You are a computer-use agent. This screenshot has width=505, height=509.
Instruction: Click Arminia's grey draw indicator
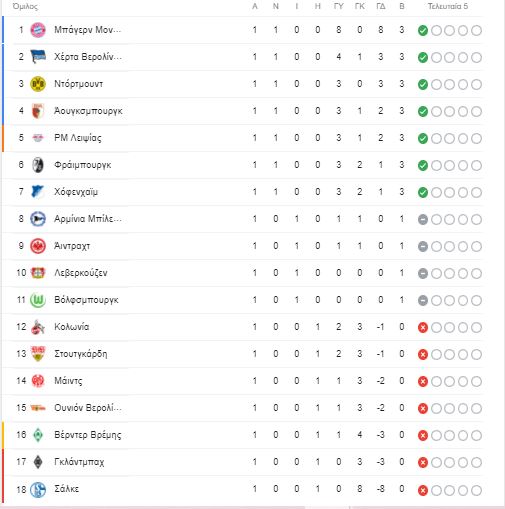click(423, 220)
